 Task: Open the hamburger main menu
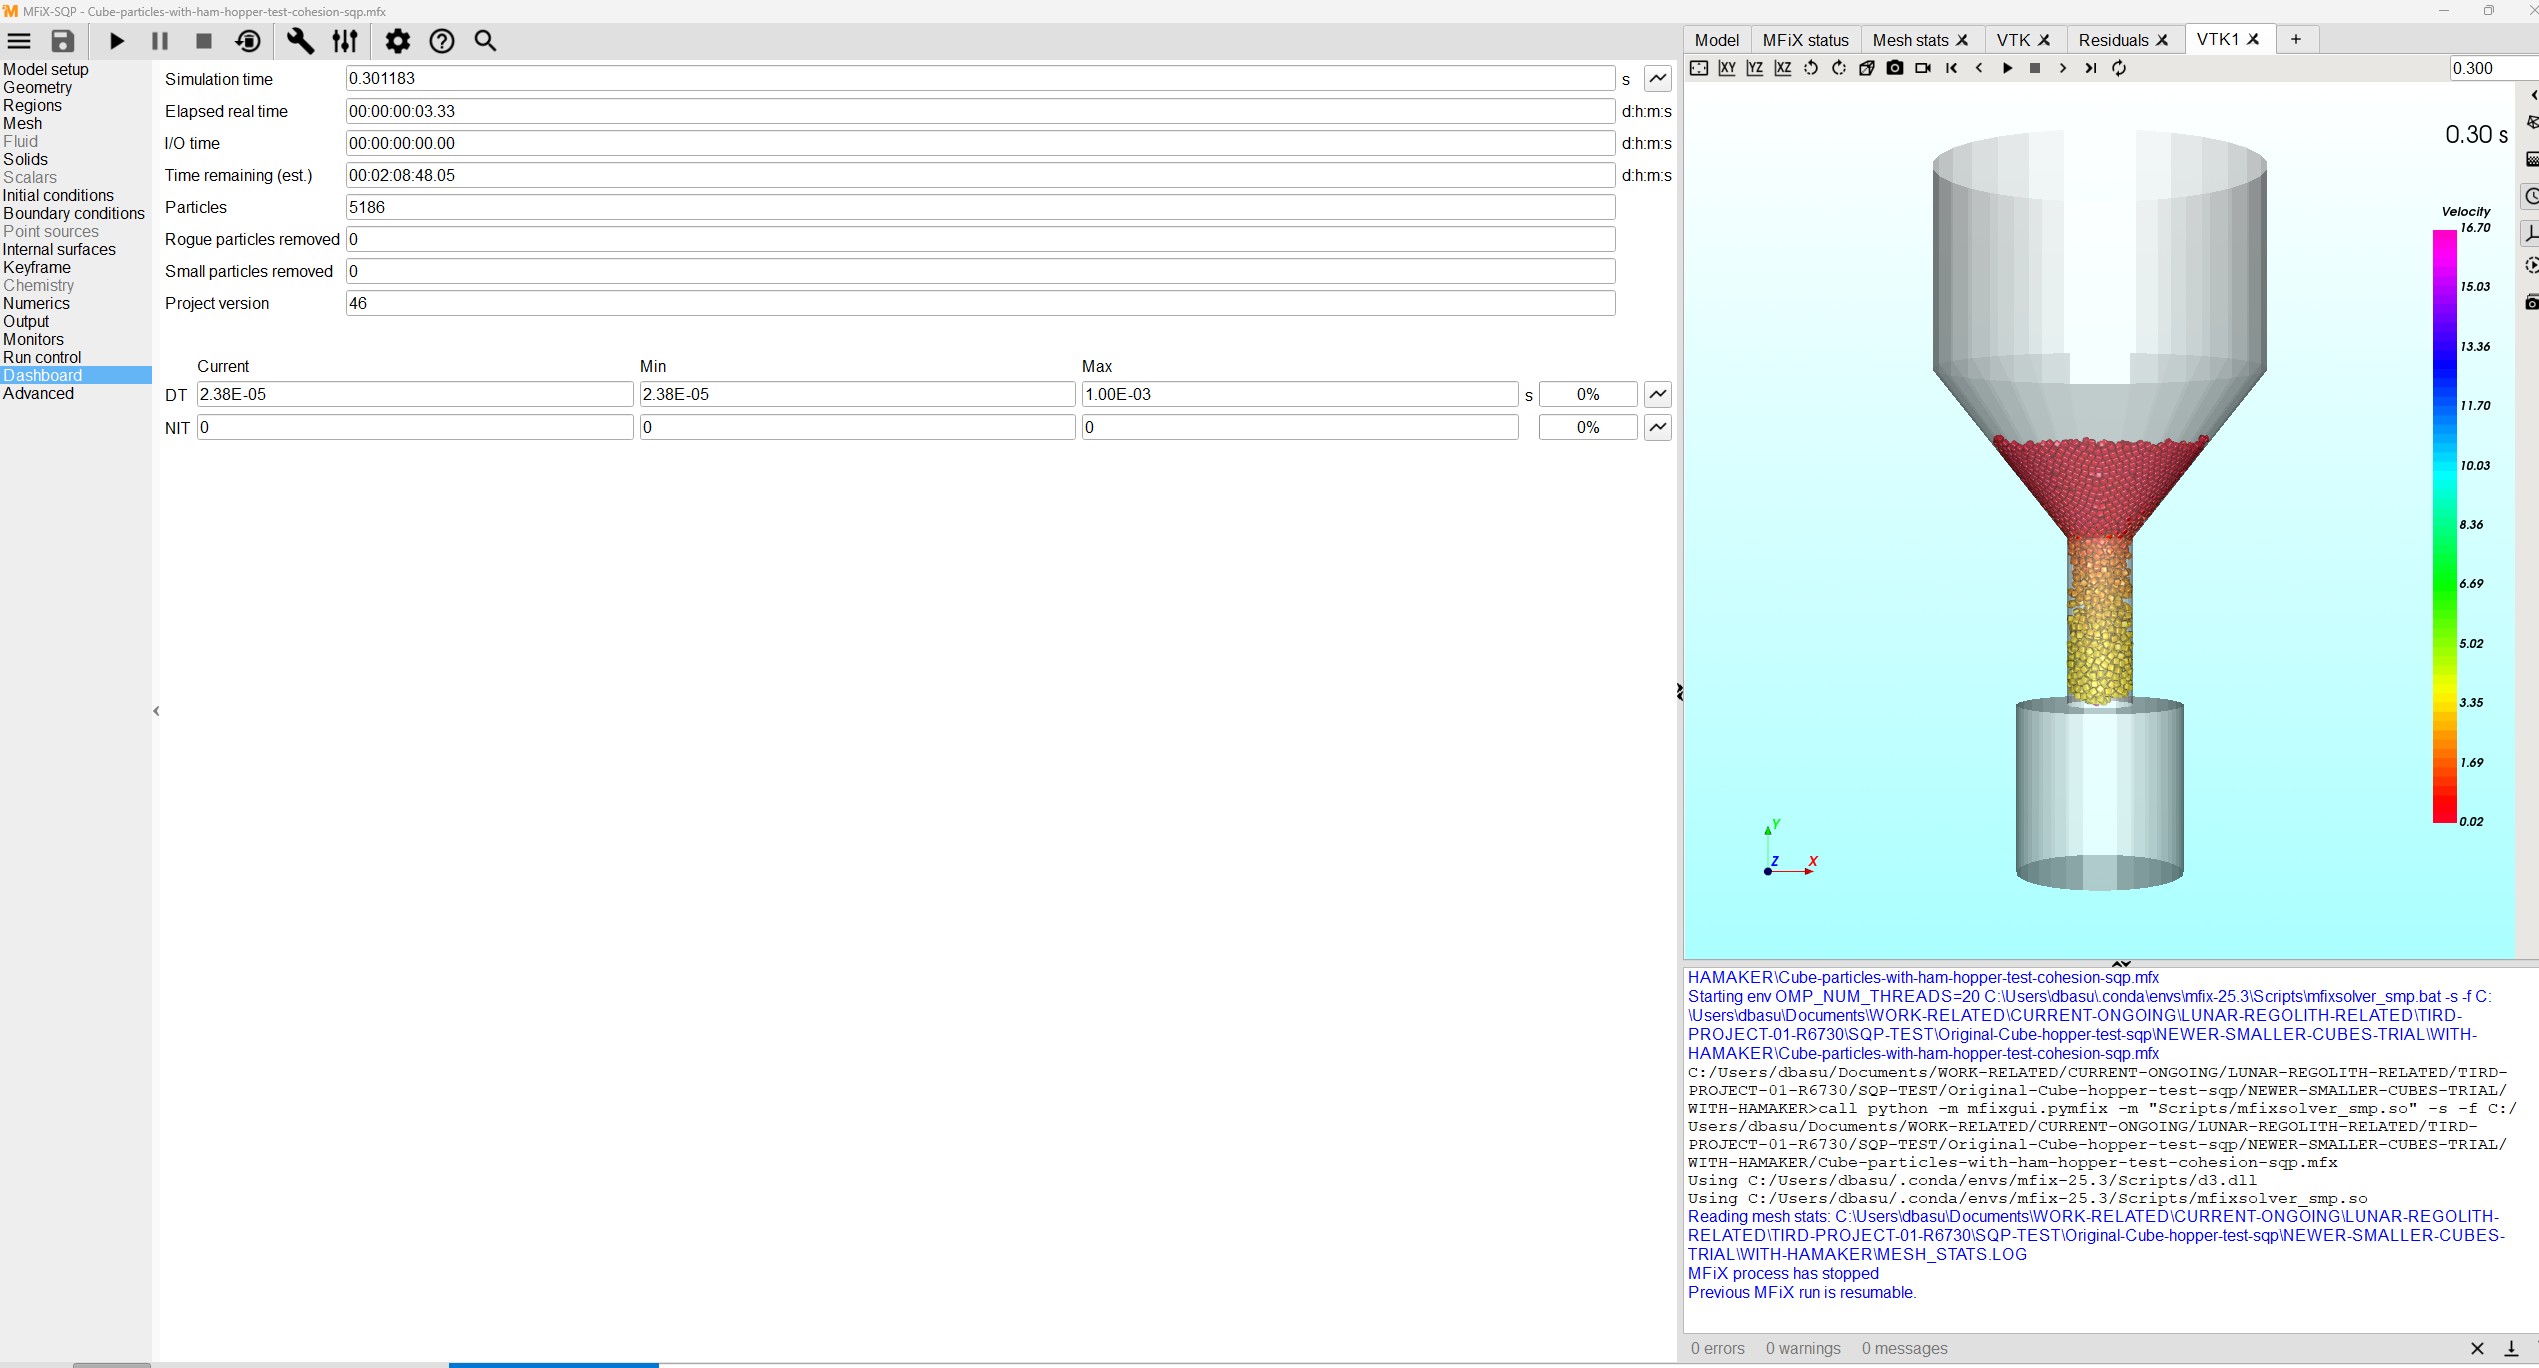click(19, 41)
